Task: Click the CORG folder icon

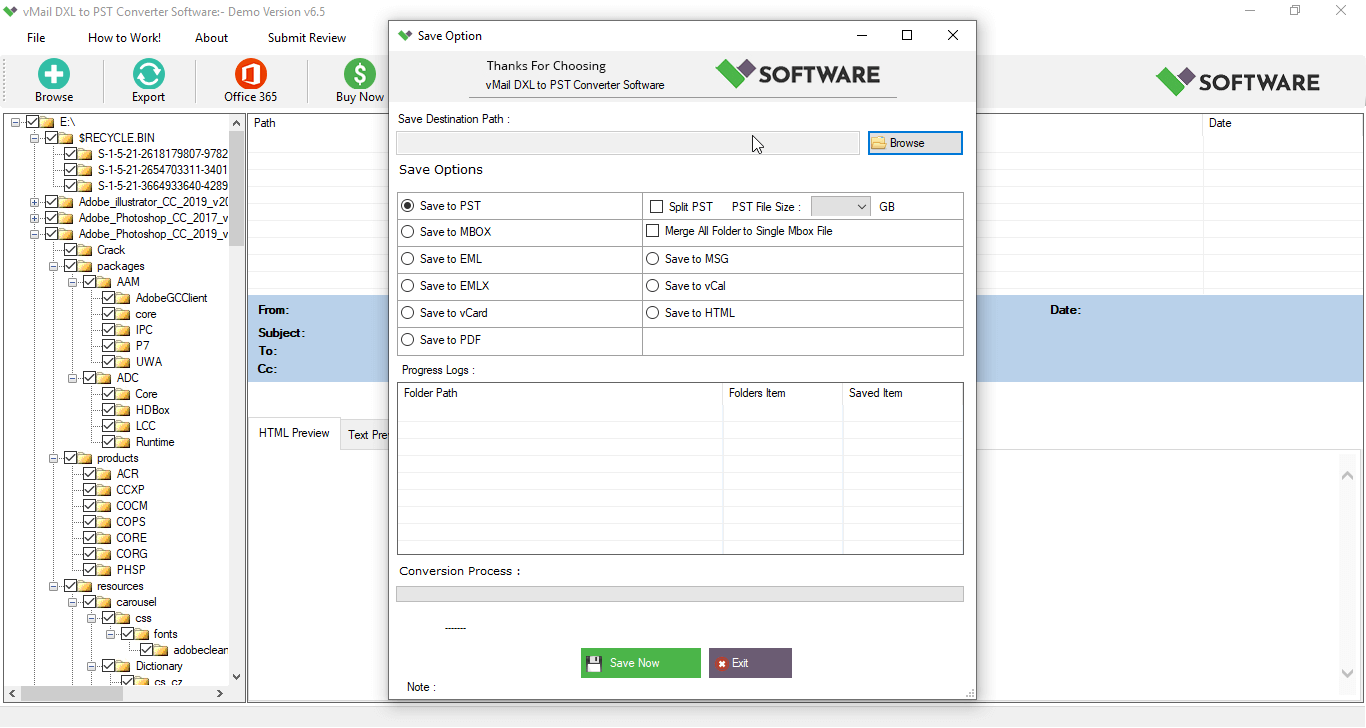Action: (105, 554)
